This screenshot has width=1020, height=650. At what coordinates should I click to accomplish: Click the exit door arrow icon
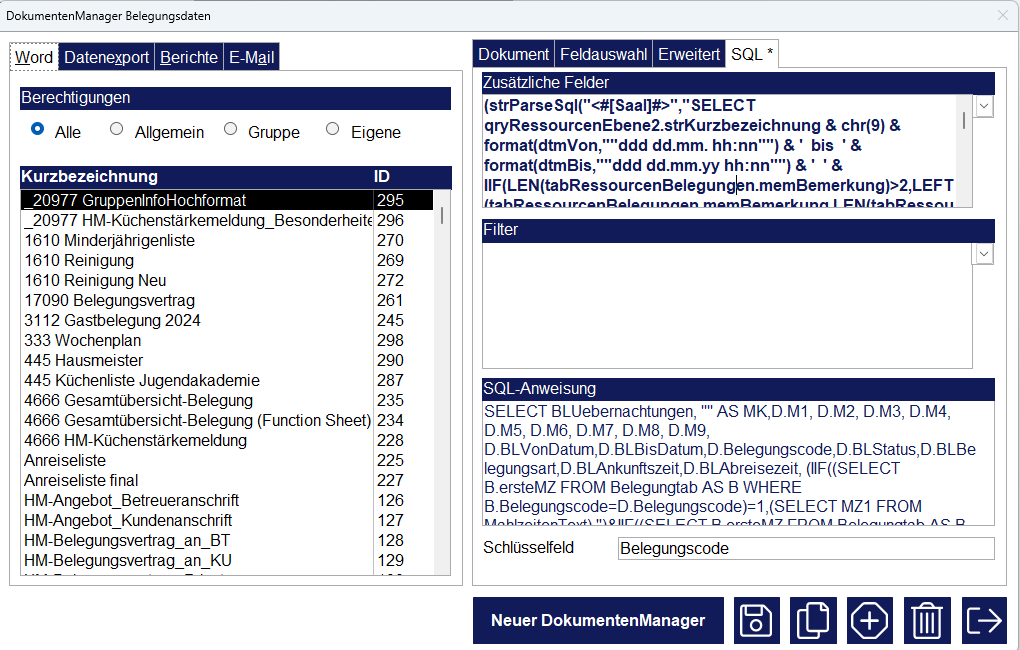tap(984, 620)
